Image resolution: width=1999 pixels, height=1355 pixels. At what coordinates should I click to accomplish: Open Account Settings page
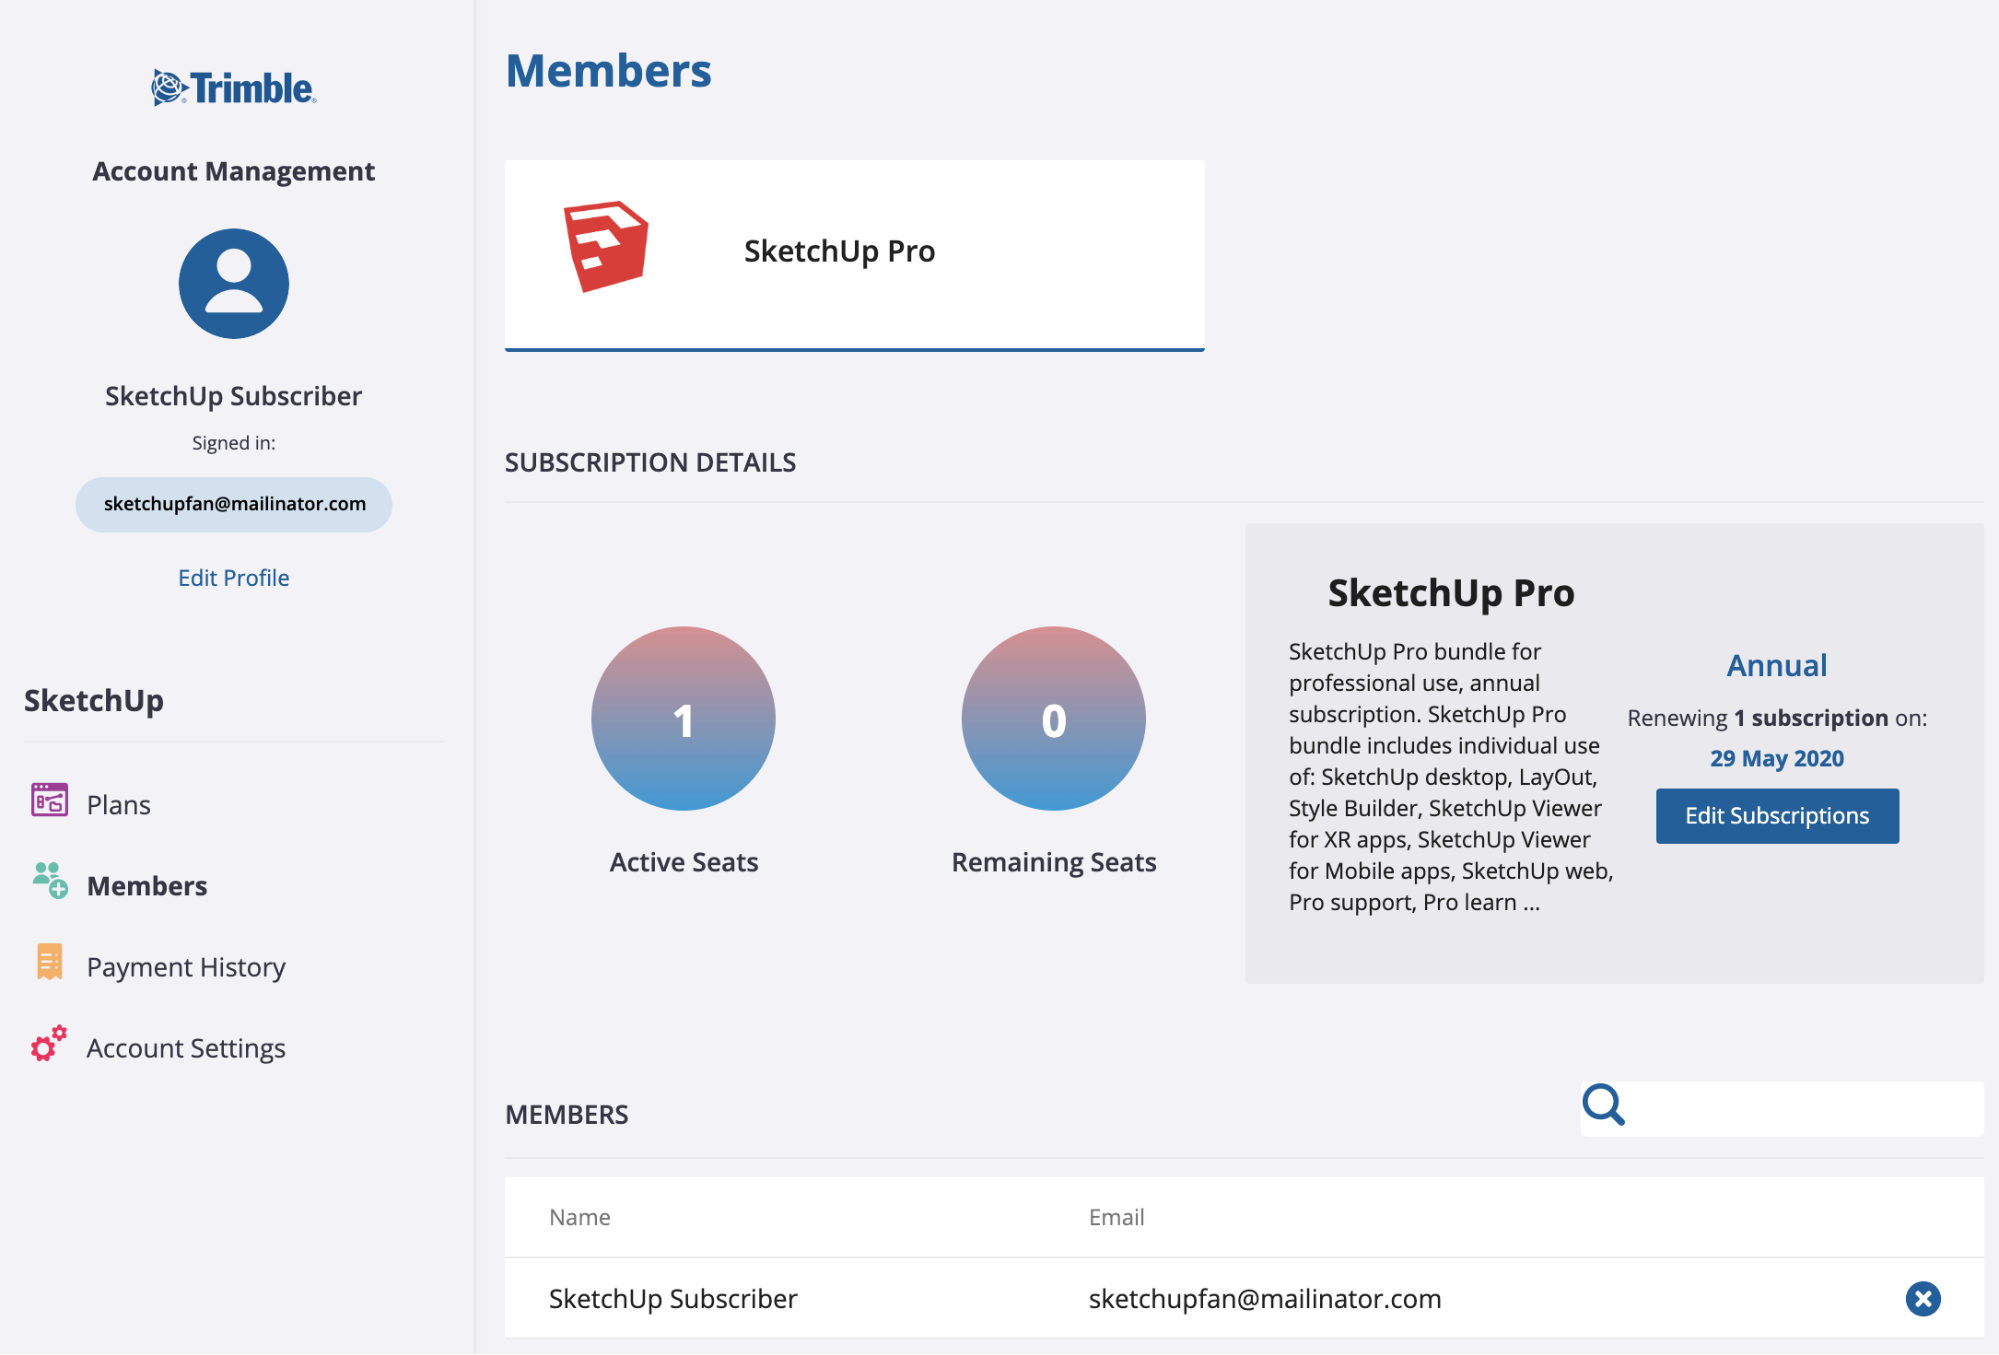(x=186, y=1047)
